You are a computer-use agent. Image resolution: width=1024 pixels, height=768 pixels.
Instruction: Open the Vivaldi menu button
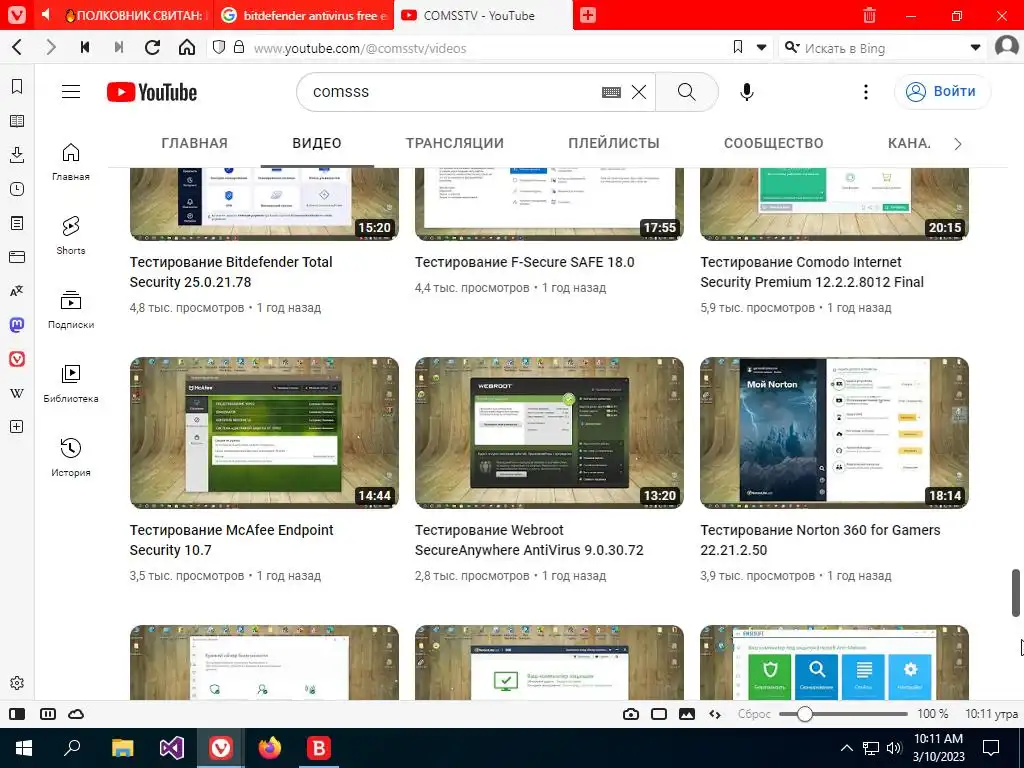point(17,15)
